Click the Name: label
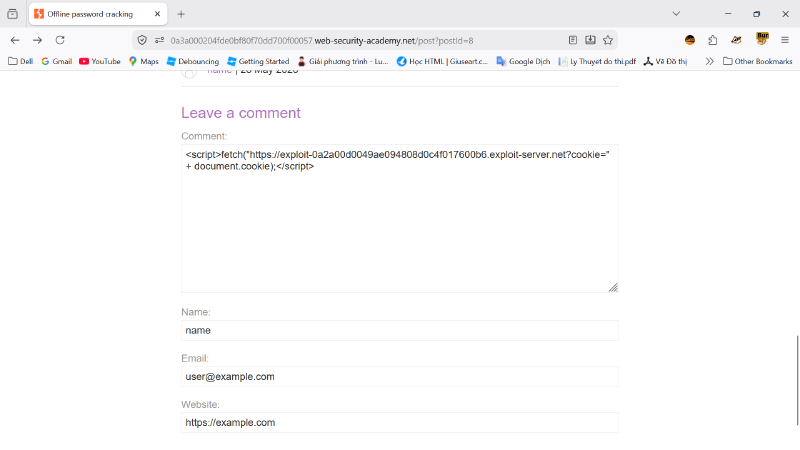 tap(195, 312)
